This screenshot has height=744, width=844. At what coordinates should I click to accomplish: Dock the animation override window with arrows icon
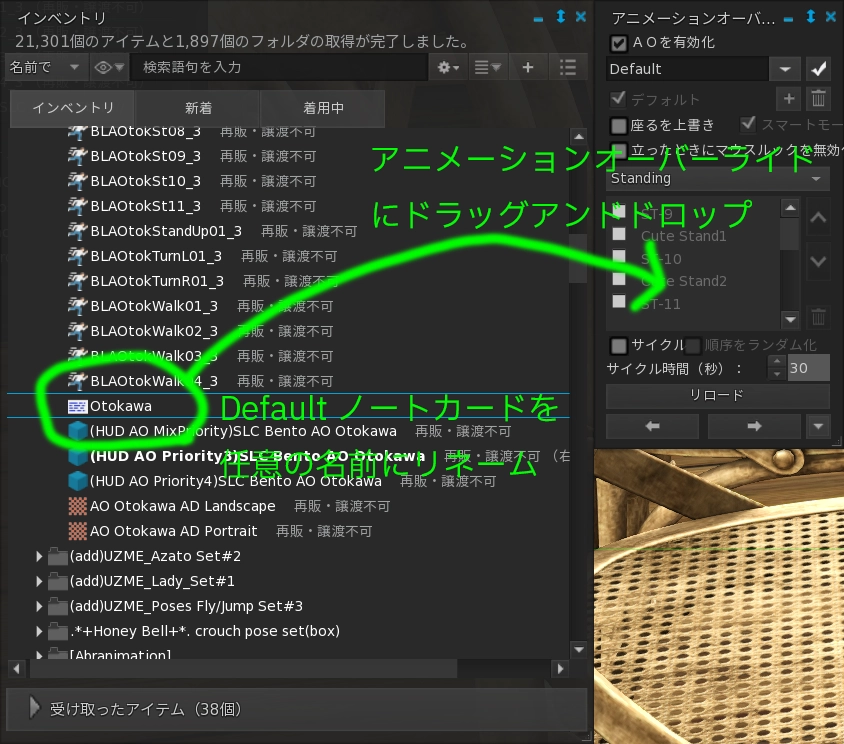point(811,17)
